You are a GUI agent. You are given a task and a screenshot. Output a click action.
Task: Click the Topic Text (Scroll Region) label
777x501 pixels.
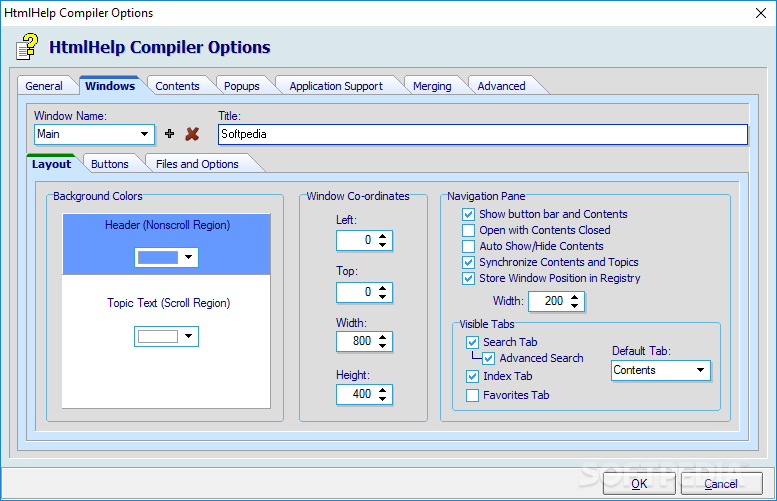[168, 303]
